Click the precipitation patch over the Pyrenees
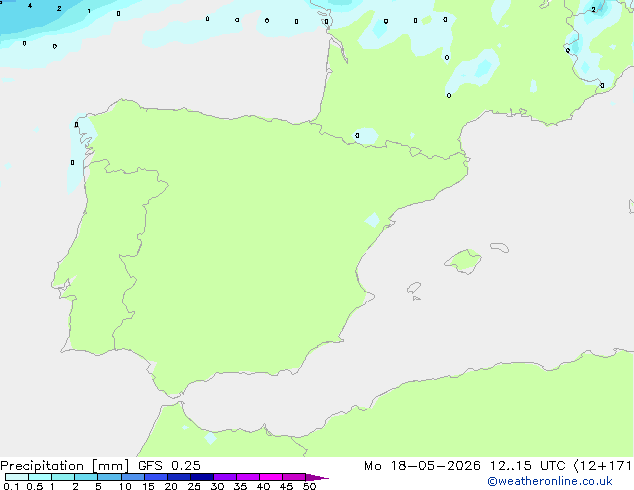The image size is (634, 490). [367, 136]
